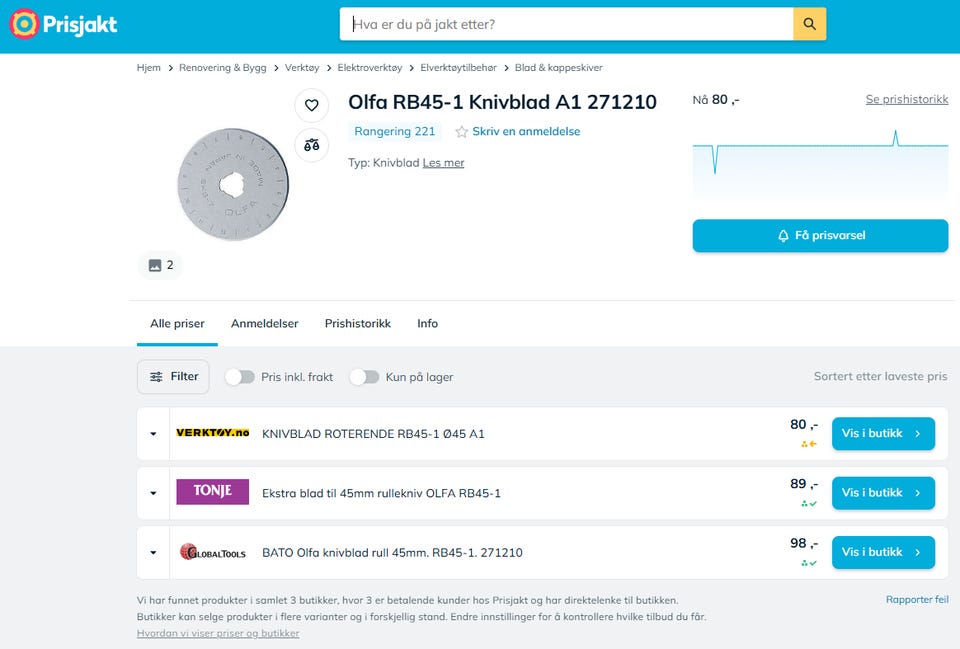Click offer title BATO Olfa knivblad rull 45mm
Screen dimensions: 960x649
tap(392, 552)
